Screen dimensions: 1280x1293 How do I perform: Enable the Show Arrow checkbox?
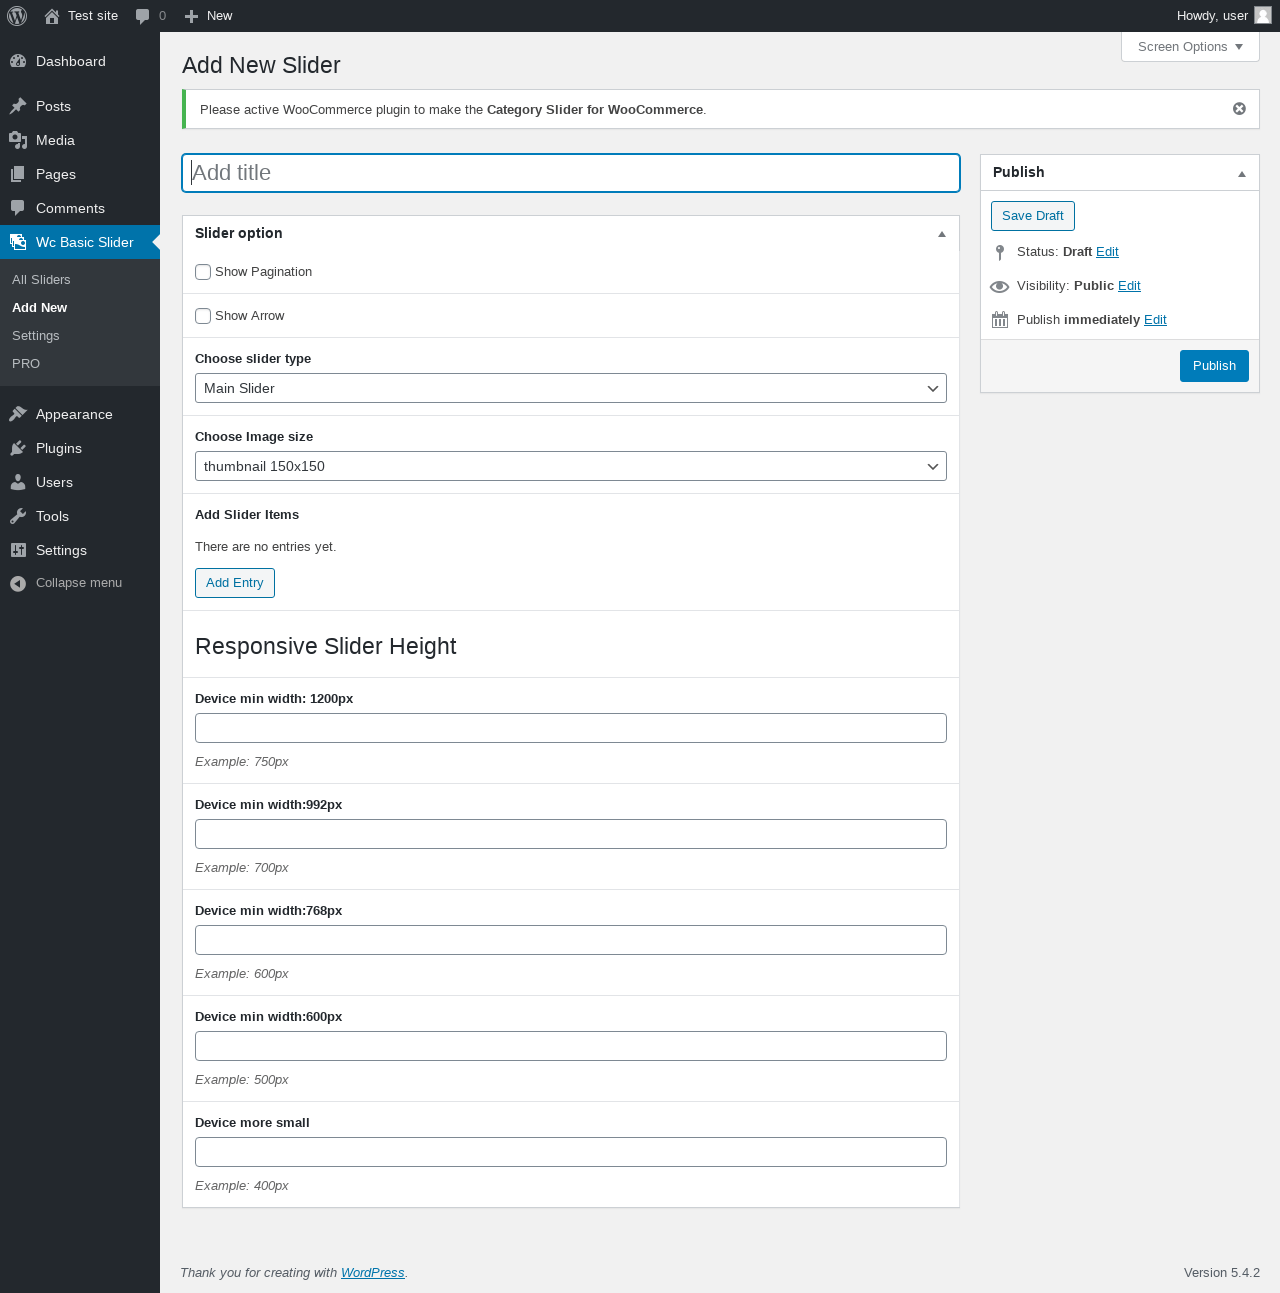point(203,316)
